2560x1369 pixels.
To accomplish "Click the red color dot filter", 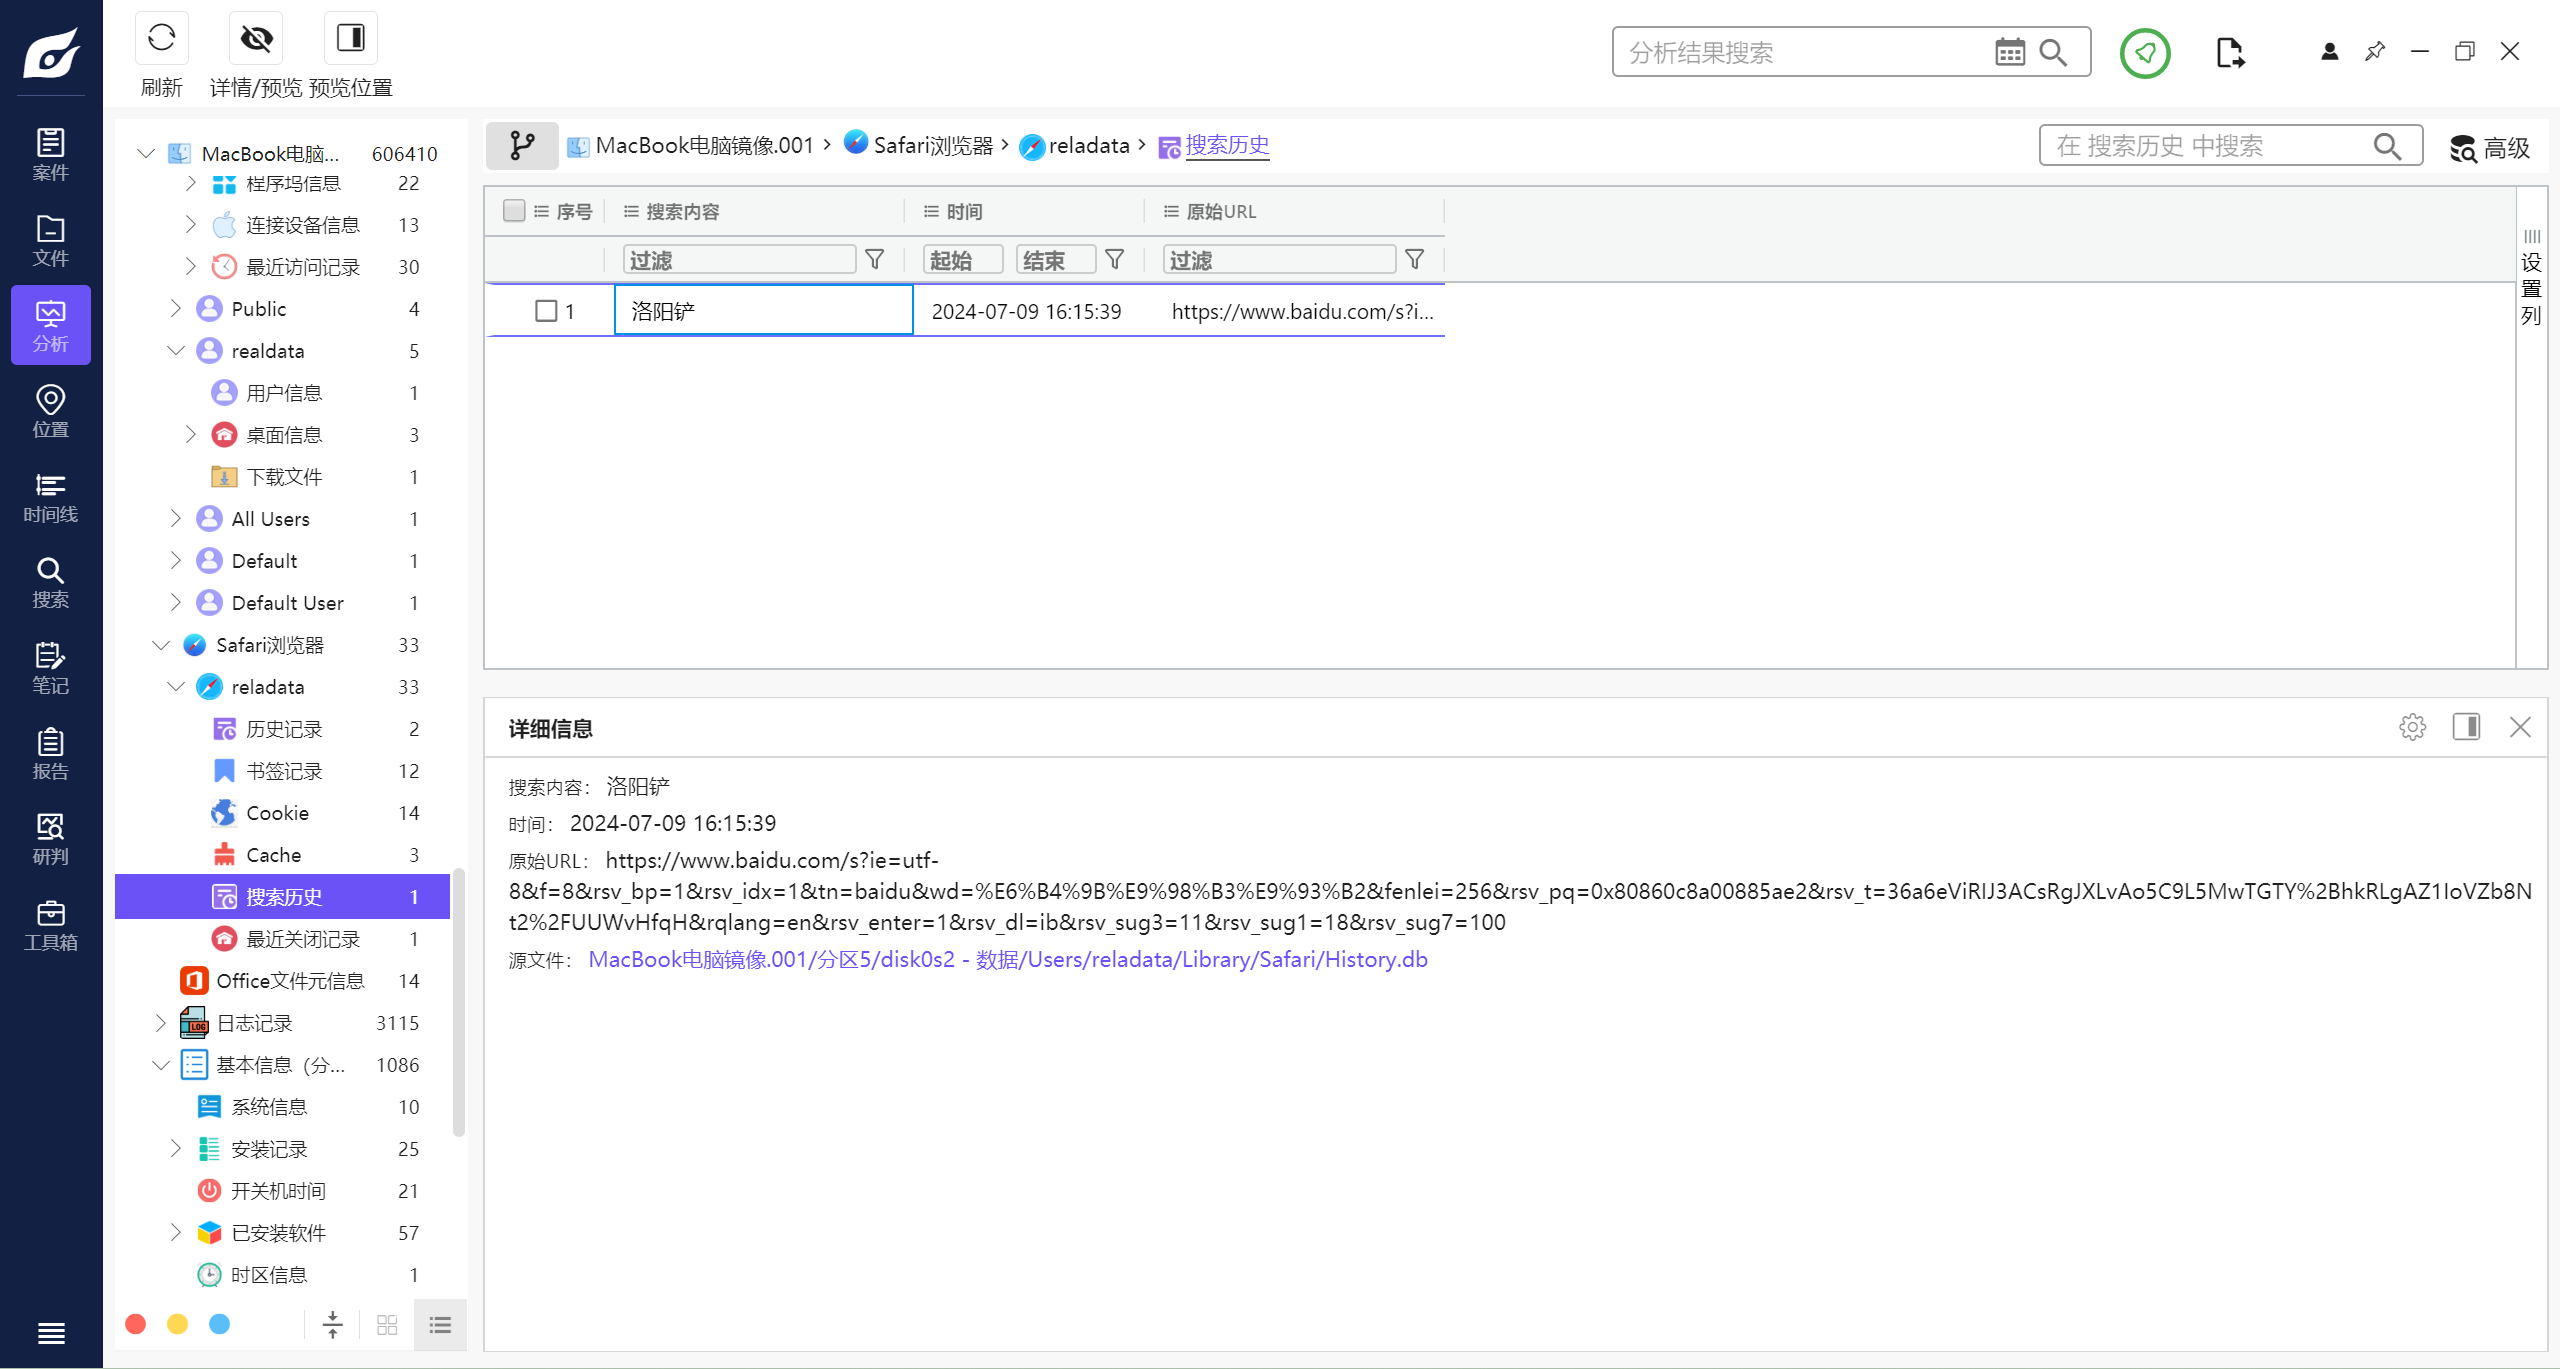I will coord(136,1324).
